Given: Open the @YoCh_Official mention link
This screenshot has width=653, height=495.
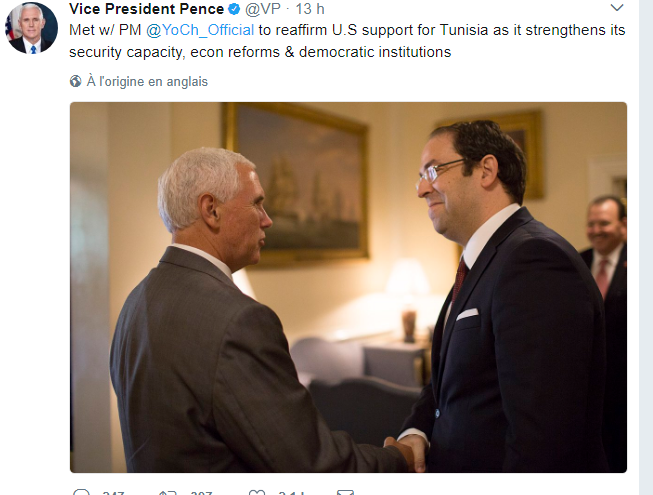Looking at the screenshot, I should pos(200,30).
